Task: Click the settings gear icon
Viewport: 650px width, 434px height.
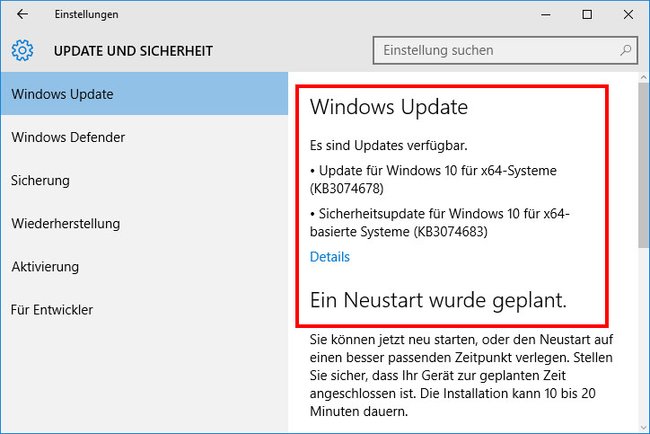Action: [22, 51]
